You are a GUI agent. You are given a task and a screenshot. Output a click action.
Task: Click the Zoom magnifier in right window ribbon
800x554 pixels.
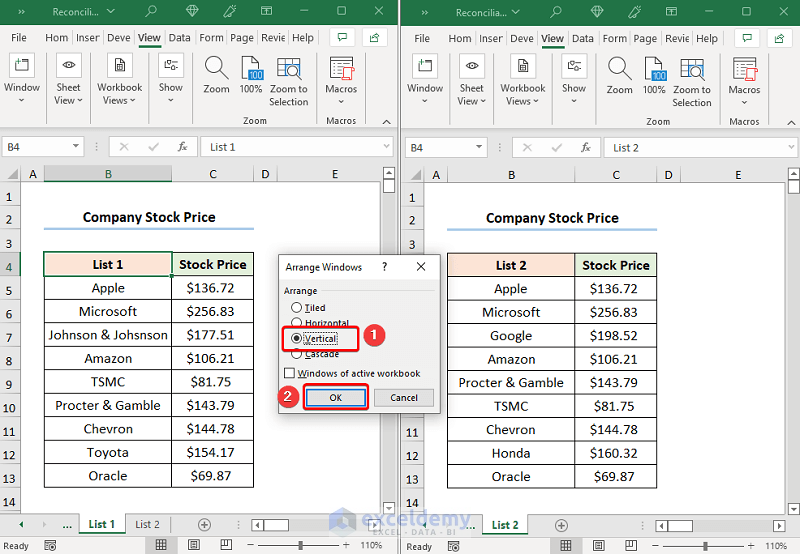619,76
